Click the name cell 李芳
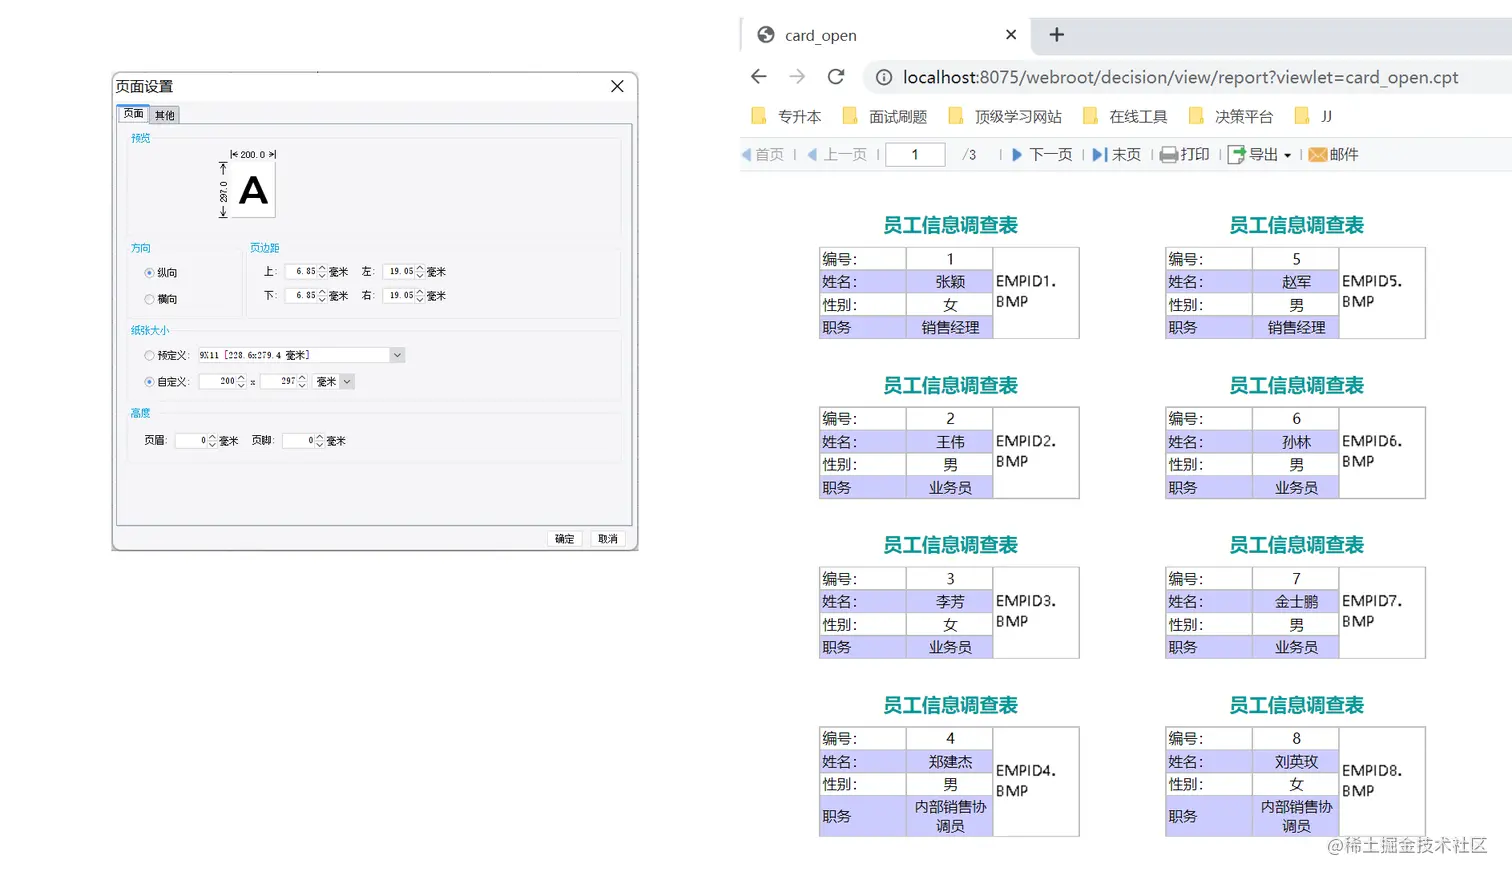1512x880 pixels. click(x=950, y=602)
